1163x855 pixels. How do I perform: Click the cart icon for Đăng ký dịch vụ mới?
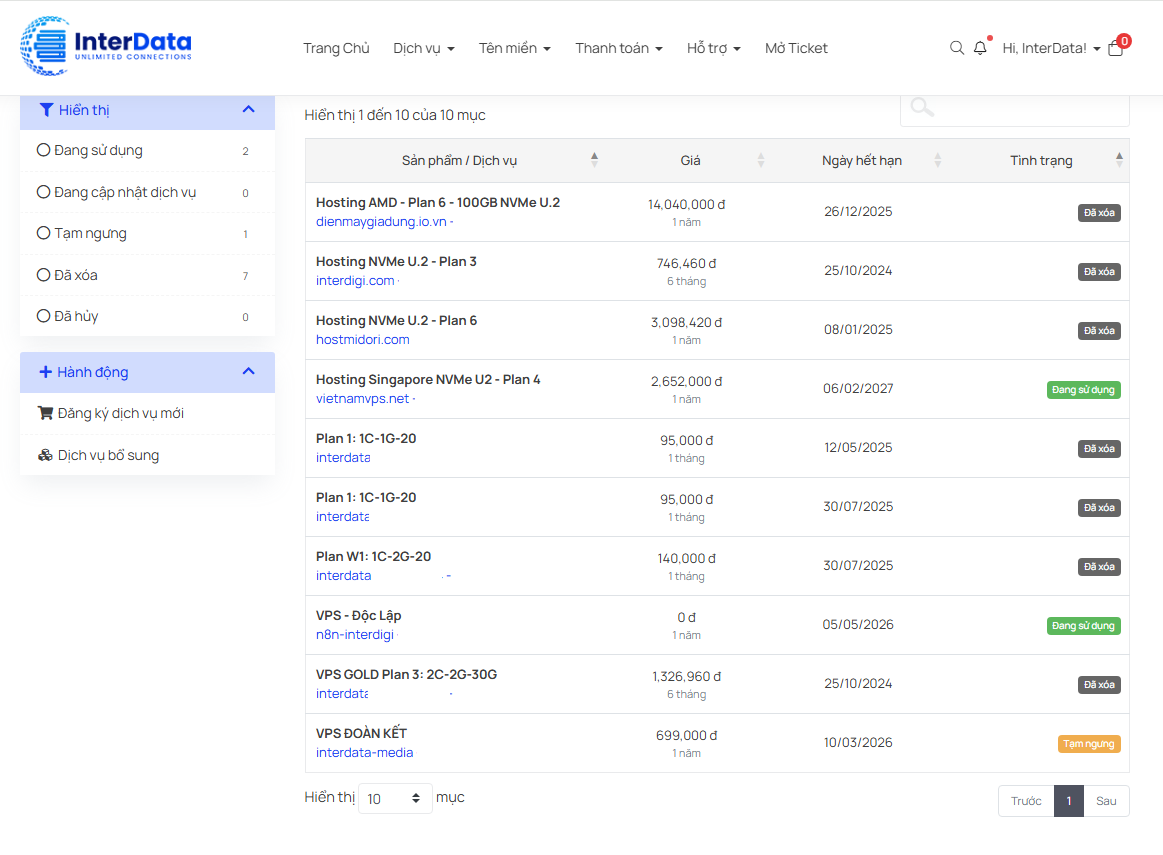(45, 413)
